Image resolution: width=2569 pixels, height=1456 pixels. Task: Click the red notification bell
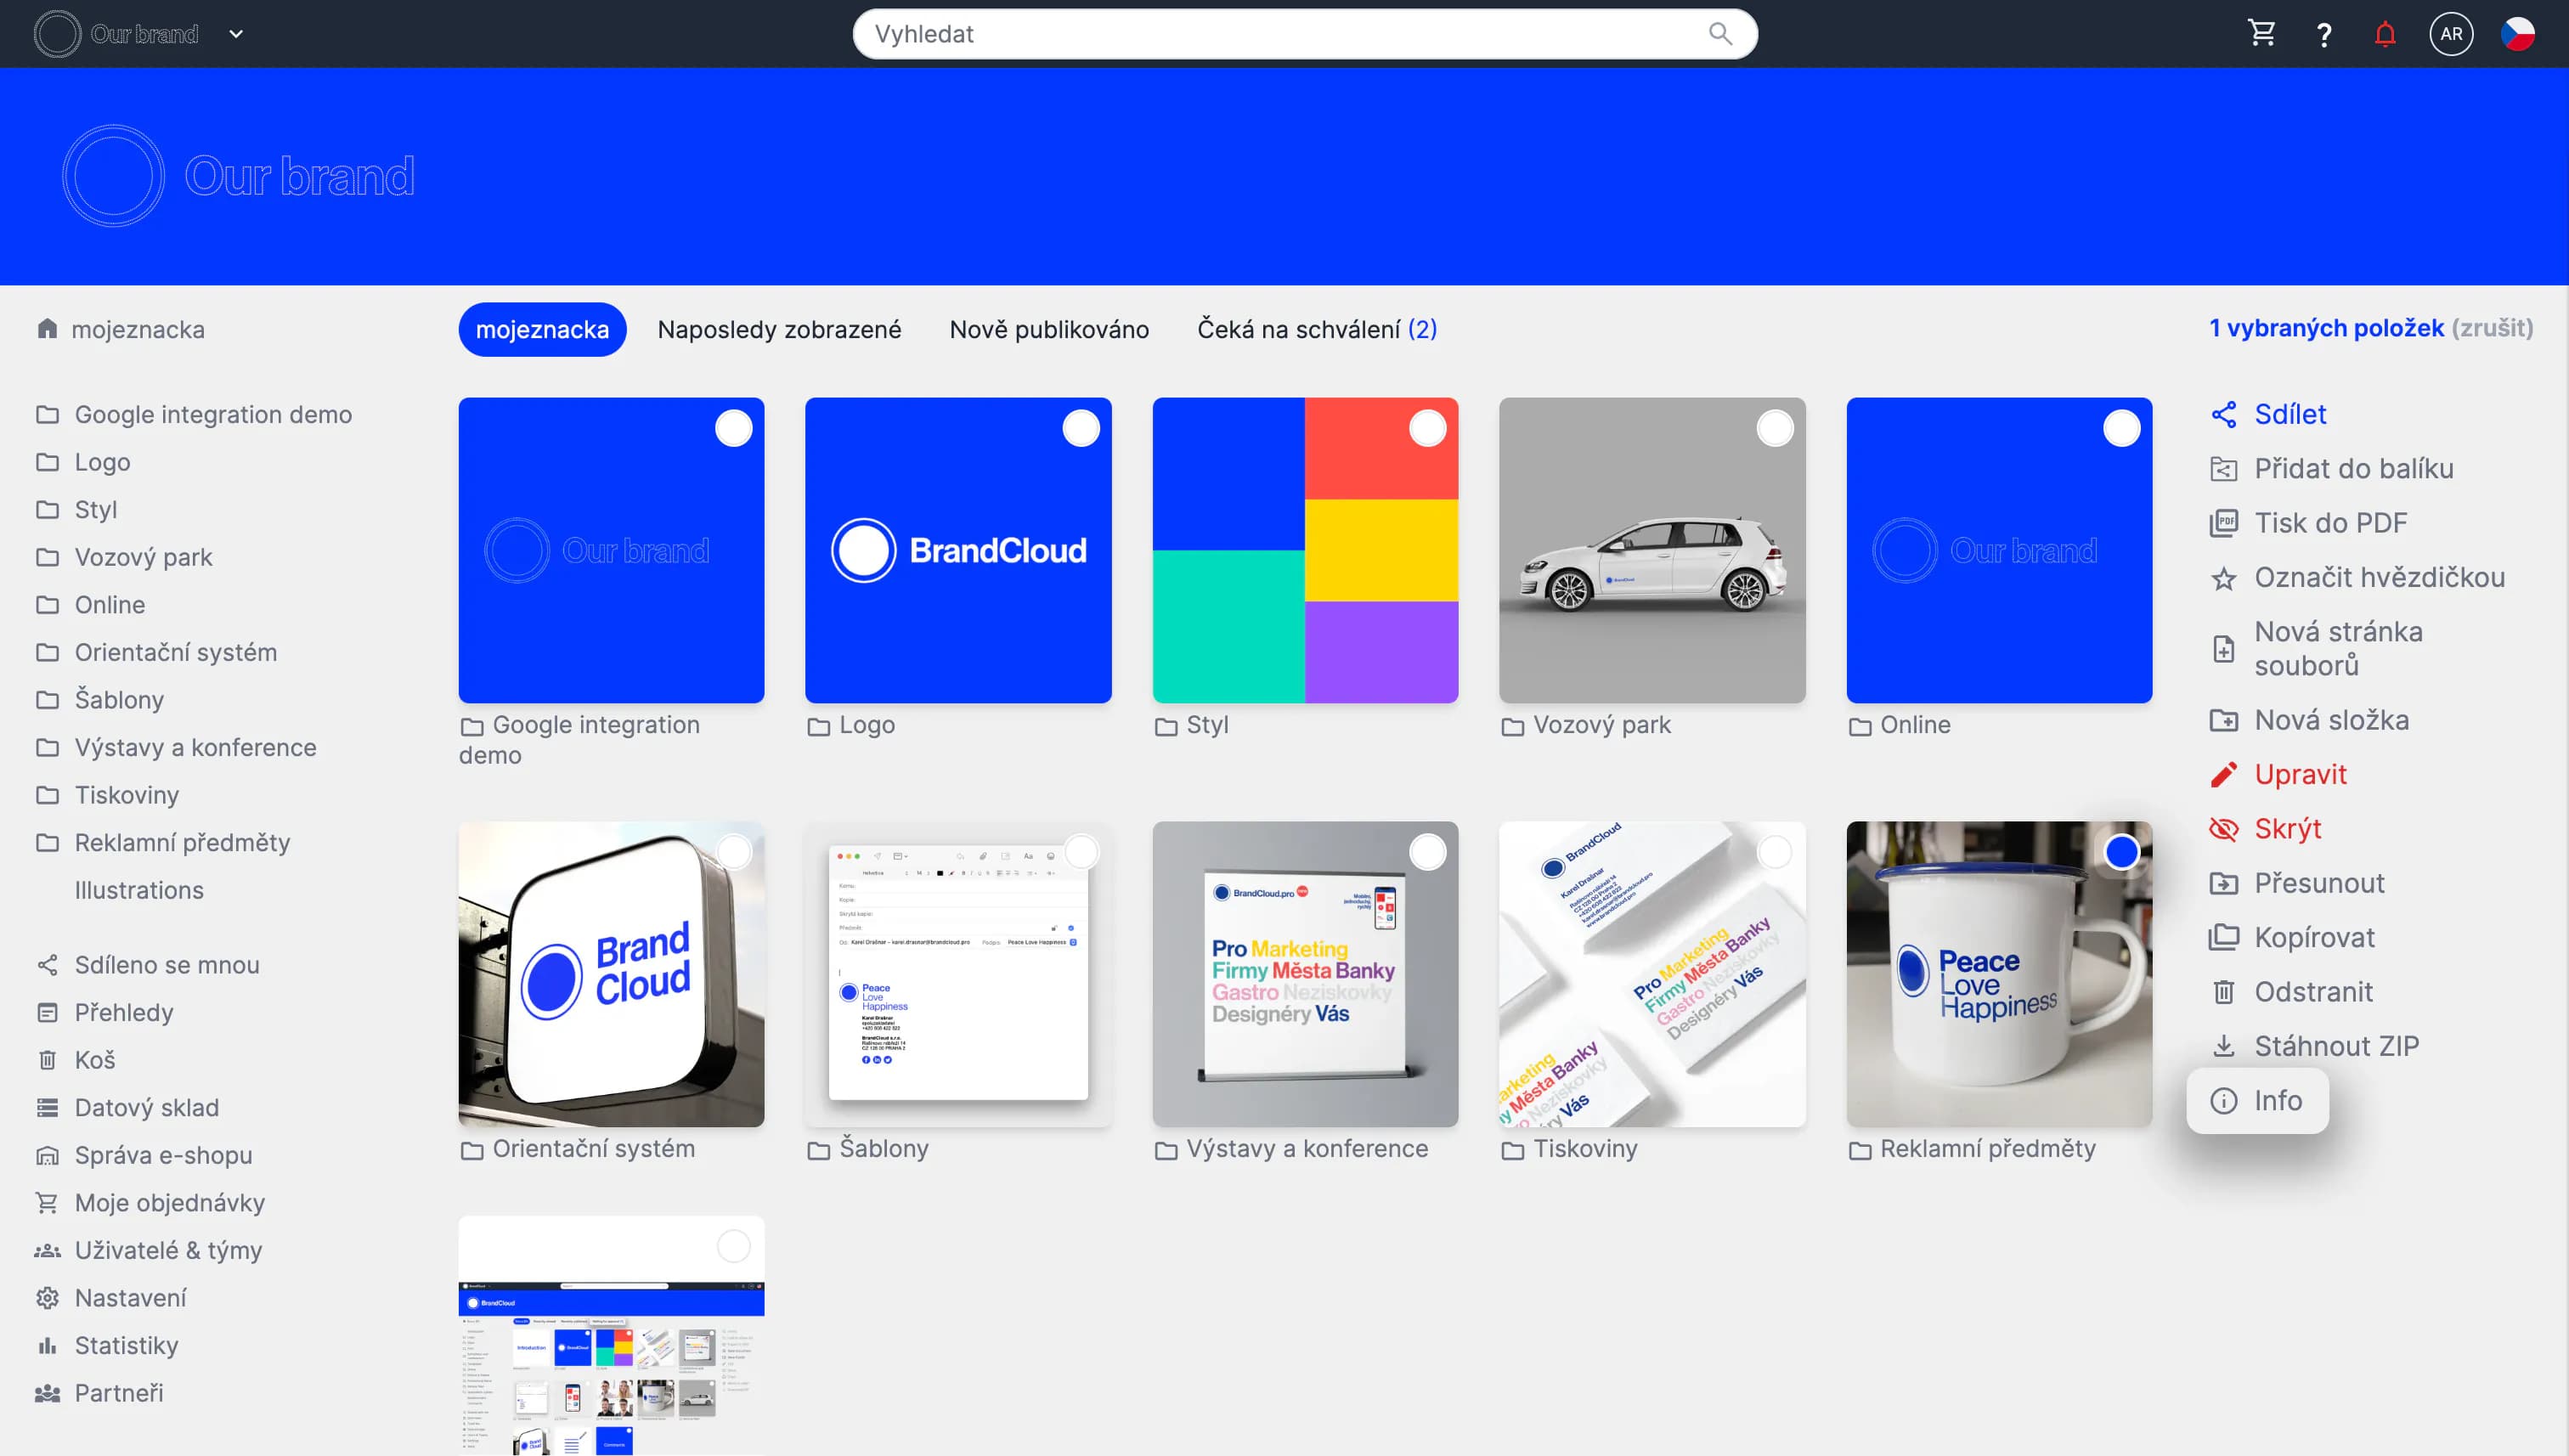tap(2385, 34)
